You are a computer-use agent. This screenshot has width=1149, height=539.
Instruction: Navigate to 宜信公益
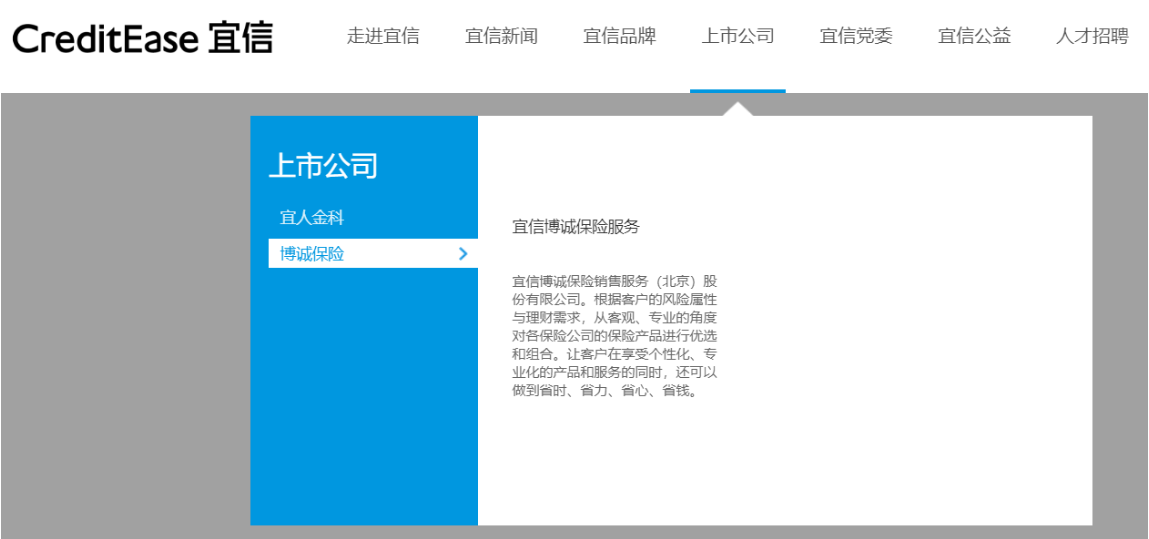[x=973, y=37]
